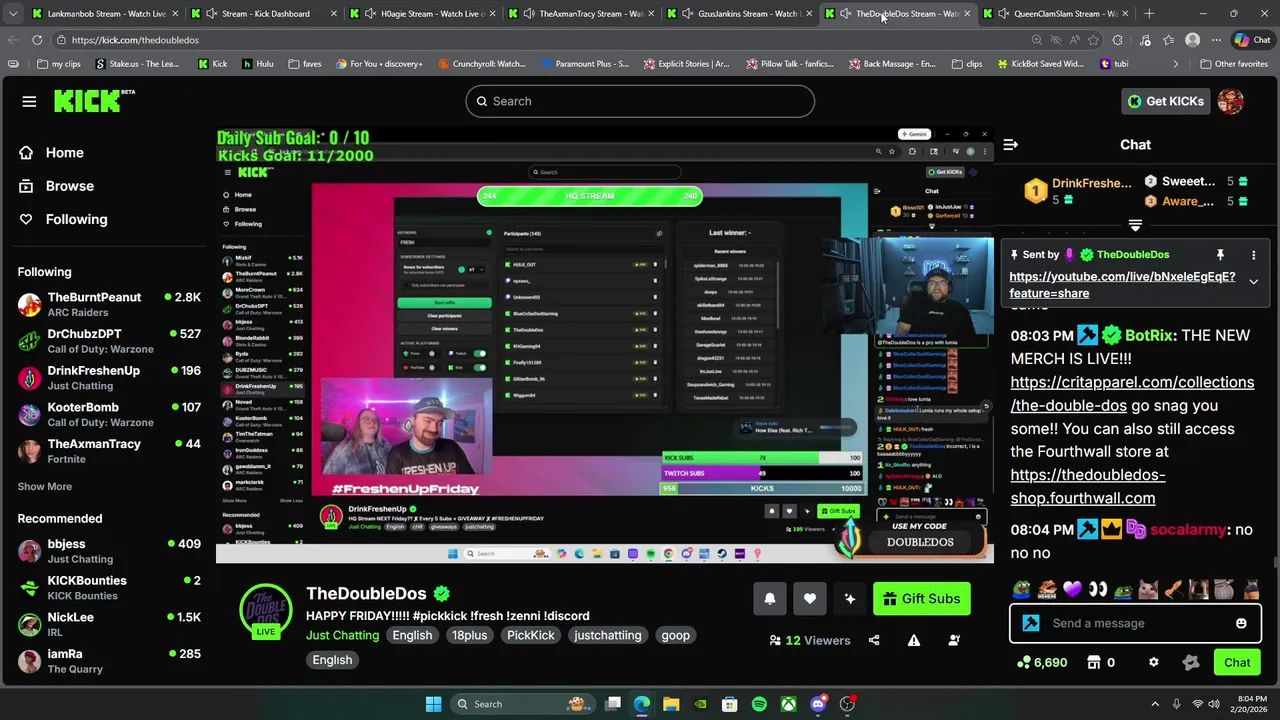Send message with Chat button
The image size is (1280, 720).
[x=1237, y=663]
